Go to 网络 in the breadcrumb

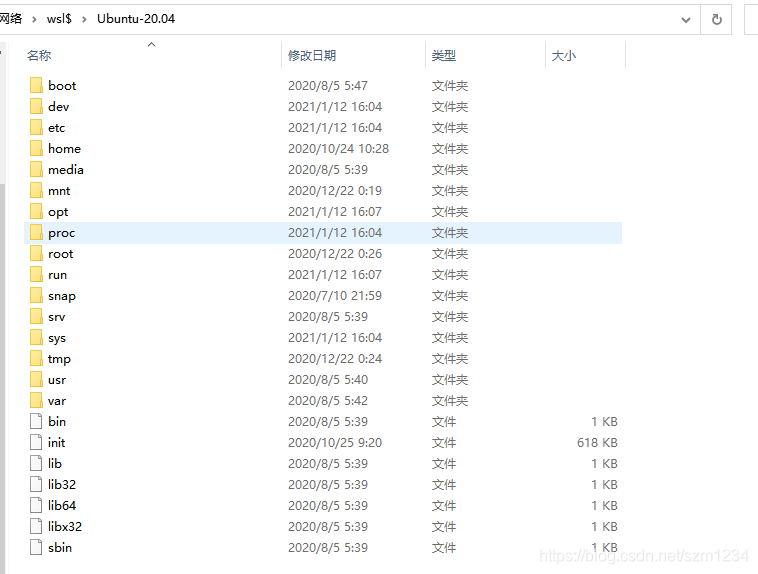click(11, 19)
